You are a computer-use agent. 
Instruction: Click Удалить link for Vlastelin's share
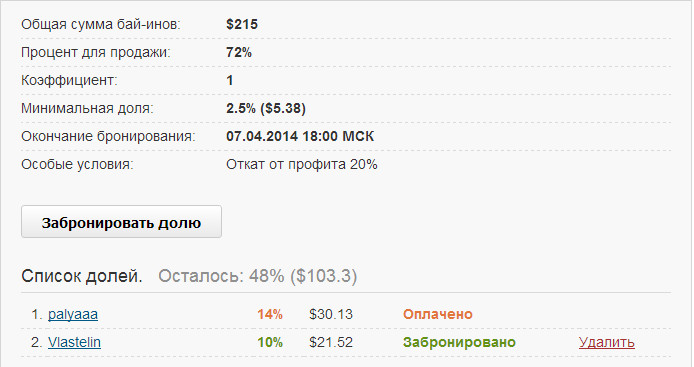[x=606, y=342]
